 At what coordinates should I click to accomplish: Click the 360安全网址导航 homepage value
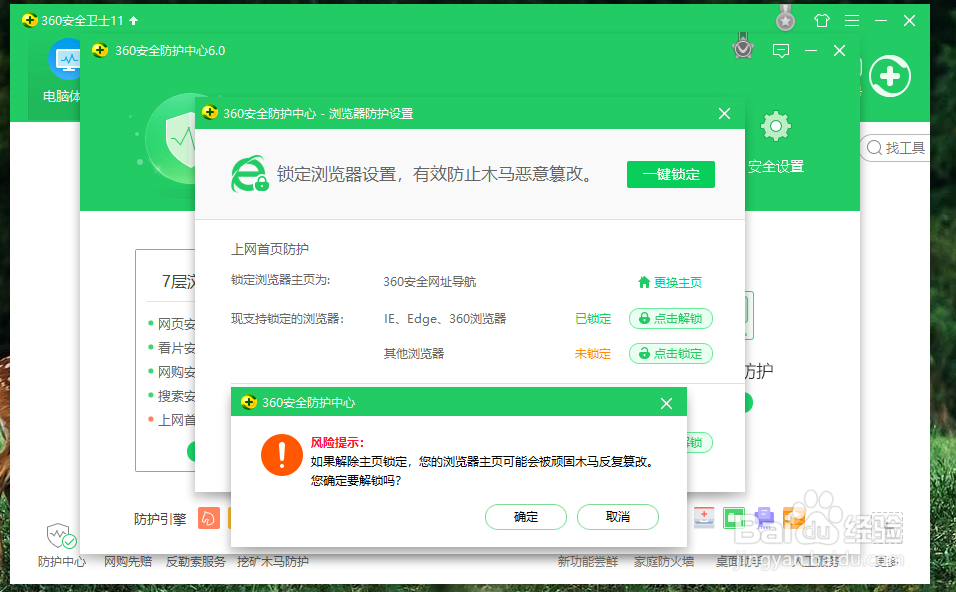pyautogui.click(x=429, y=282)
